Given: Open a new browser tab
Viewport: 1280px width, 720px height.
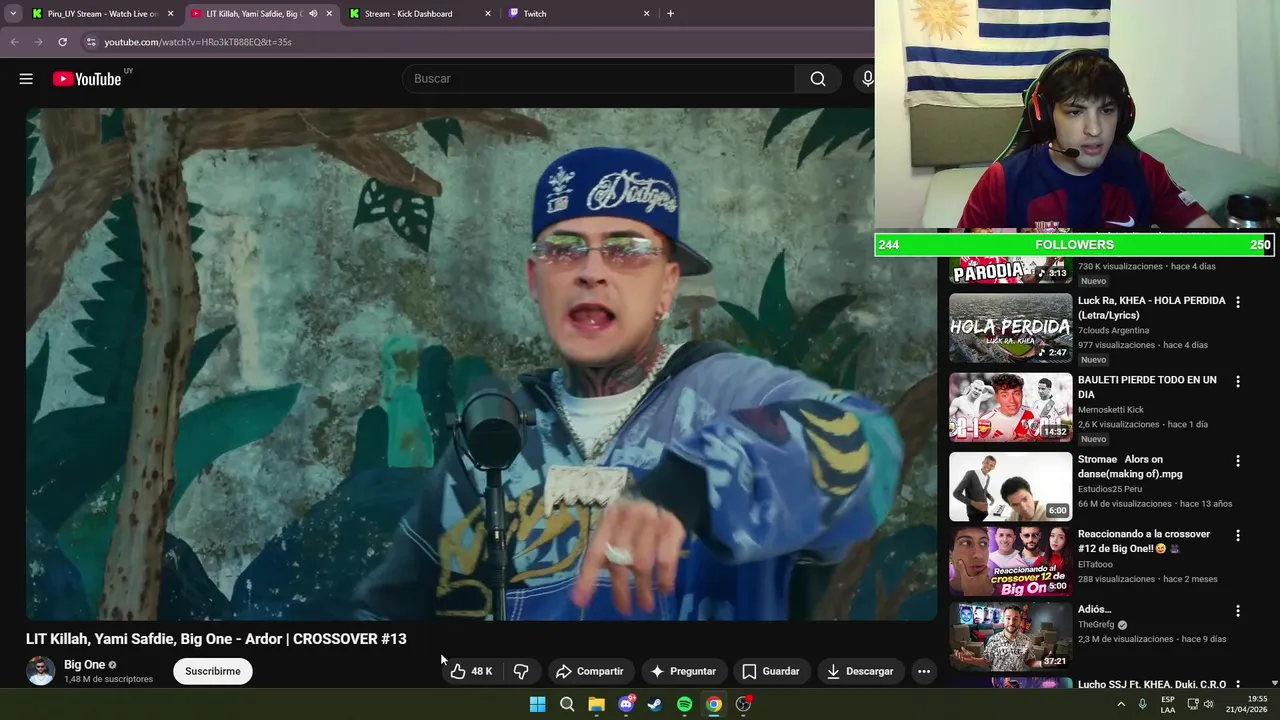Looking at the screenshot, I should coord(670,14).
